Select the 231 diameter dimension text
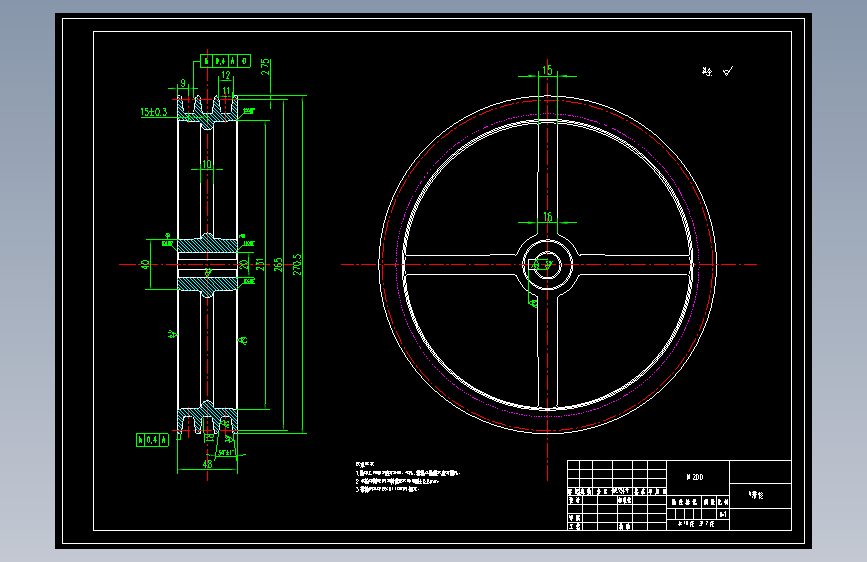The height and width of the screenshot is (562, 867). (260, 264)
